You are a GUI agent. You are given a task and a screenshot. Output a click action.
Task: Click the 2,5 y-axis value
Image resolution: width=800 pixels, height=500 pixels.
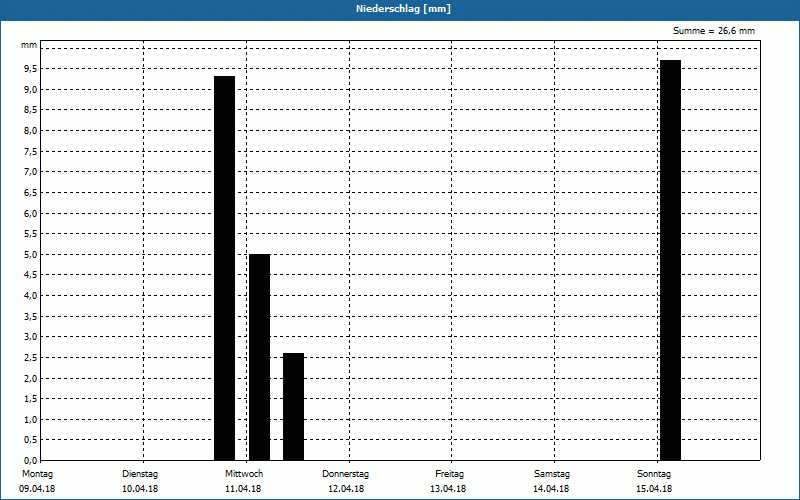click(x=31, y=358)
